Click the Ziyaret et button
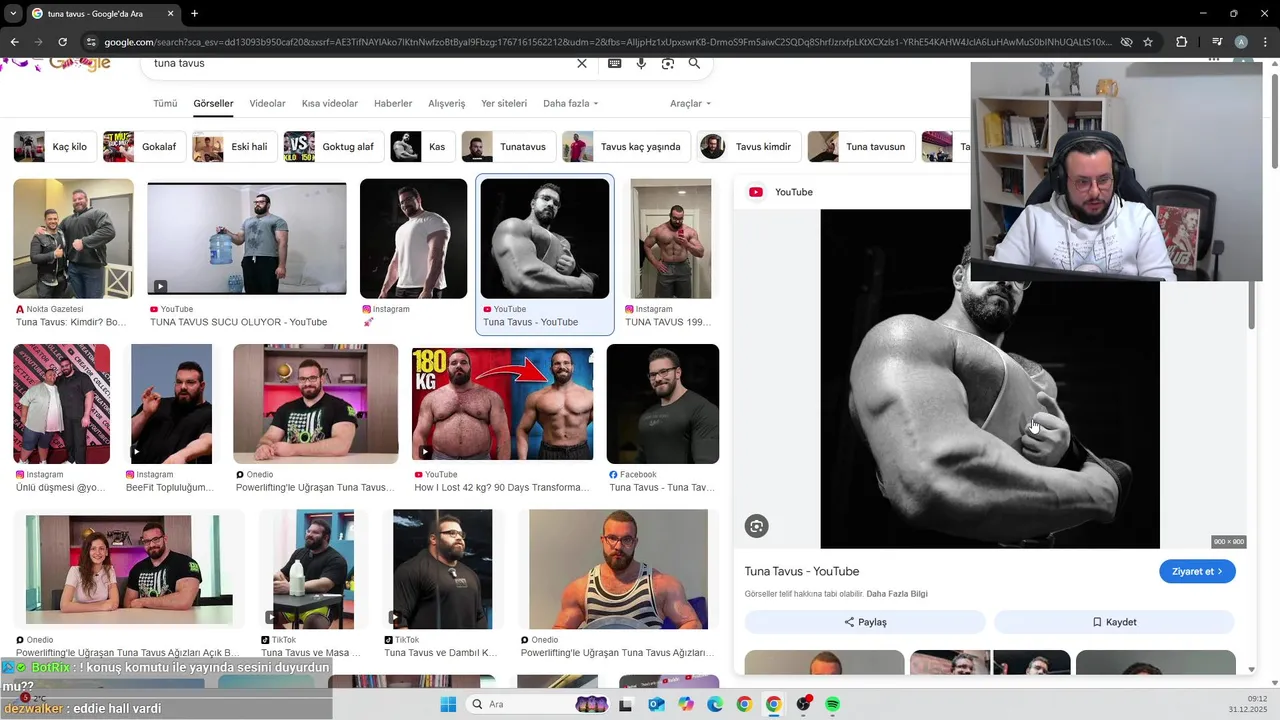This screenshot has width=1280, height=720. coord(1198,571)
